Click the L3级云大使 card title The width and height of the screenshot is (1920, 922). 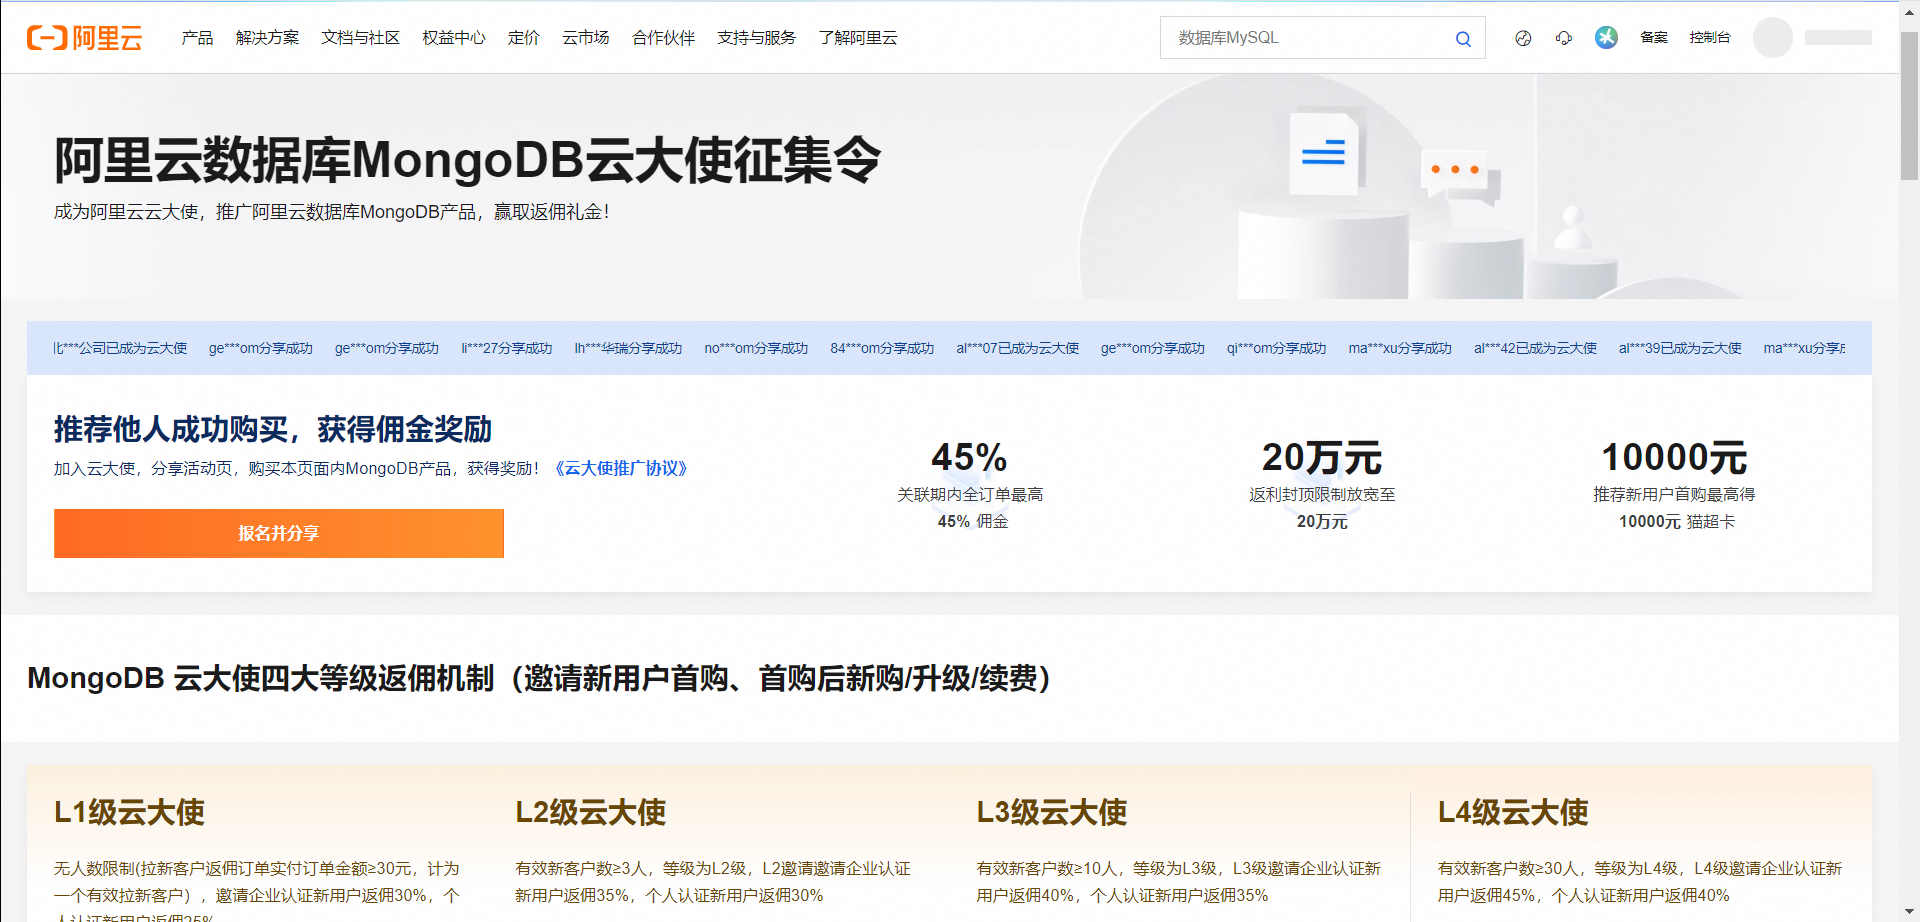(1052, 812)
